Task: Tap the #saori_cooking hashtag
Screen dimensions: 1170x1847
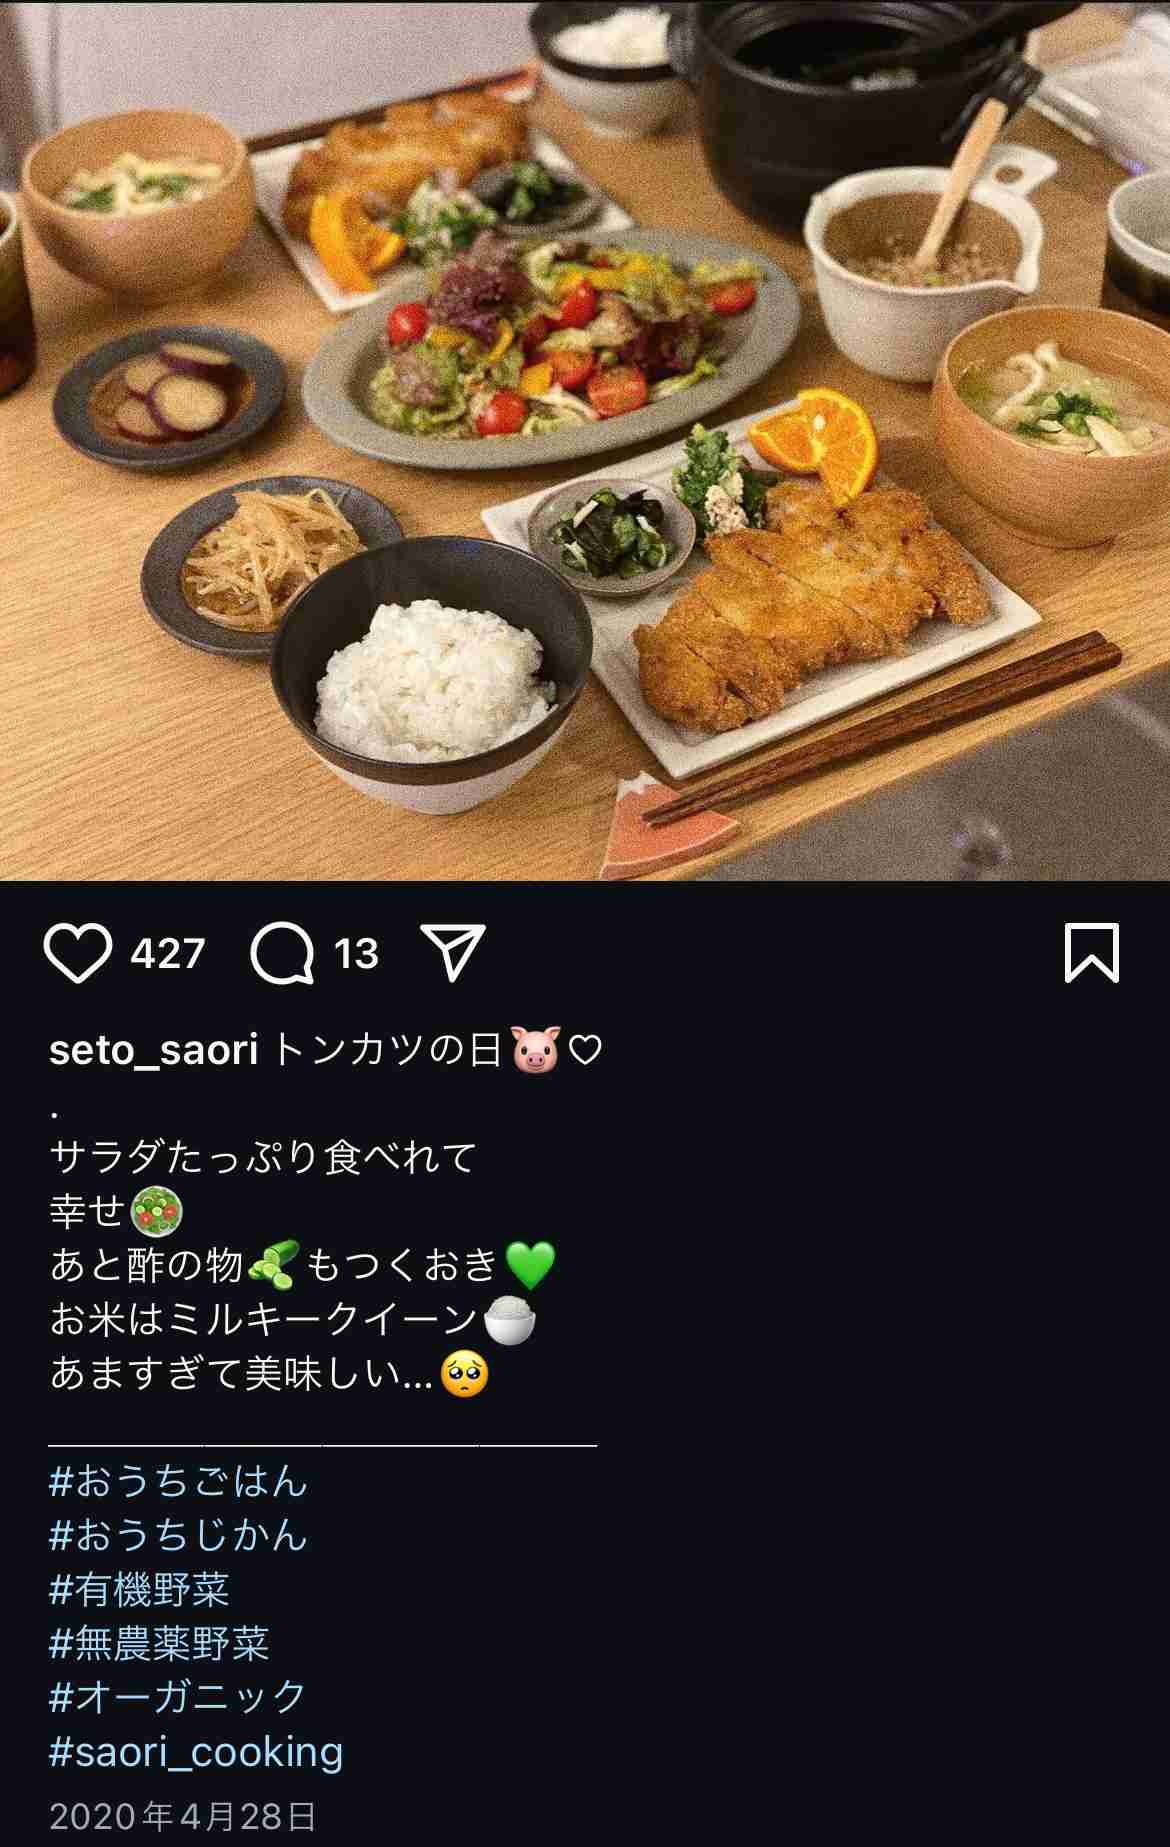Action: 196,1751
